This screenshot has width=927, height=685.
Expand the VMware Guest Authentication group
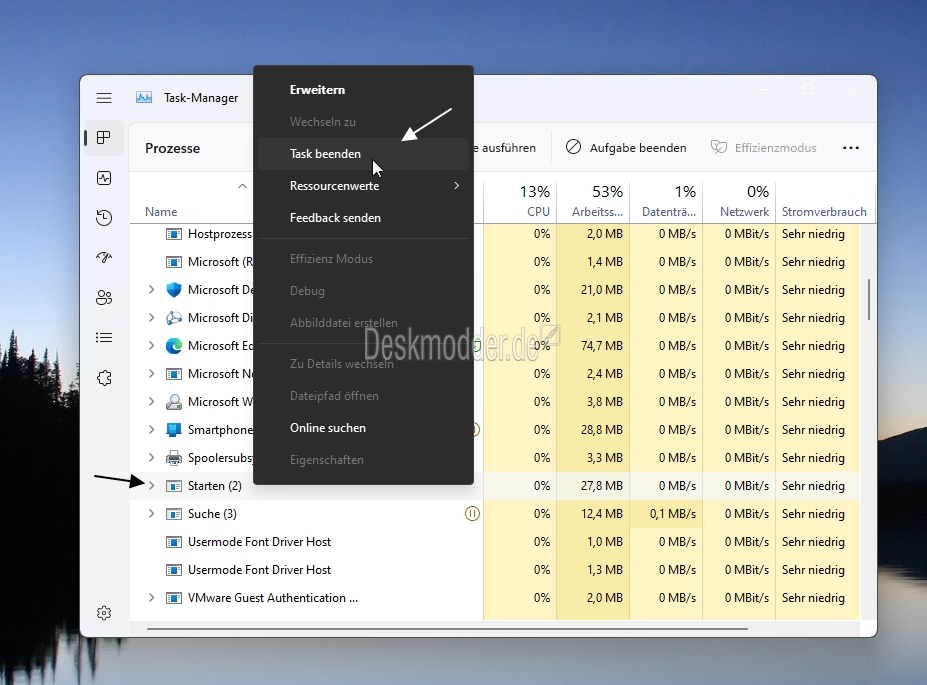click(151, 598)
